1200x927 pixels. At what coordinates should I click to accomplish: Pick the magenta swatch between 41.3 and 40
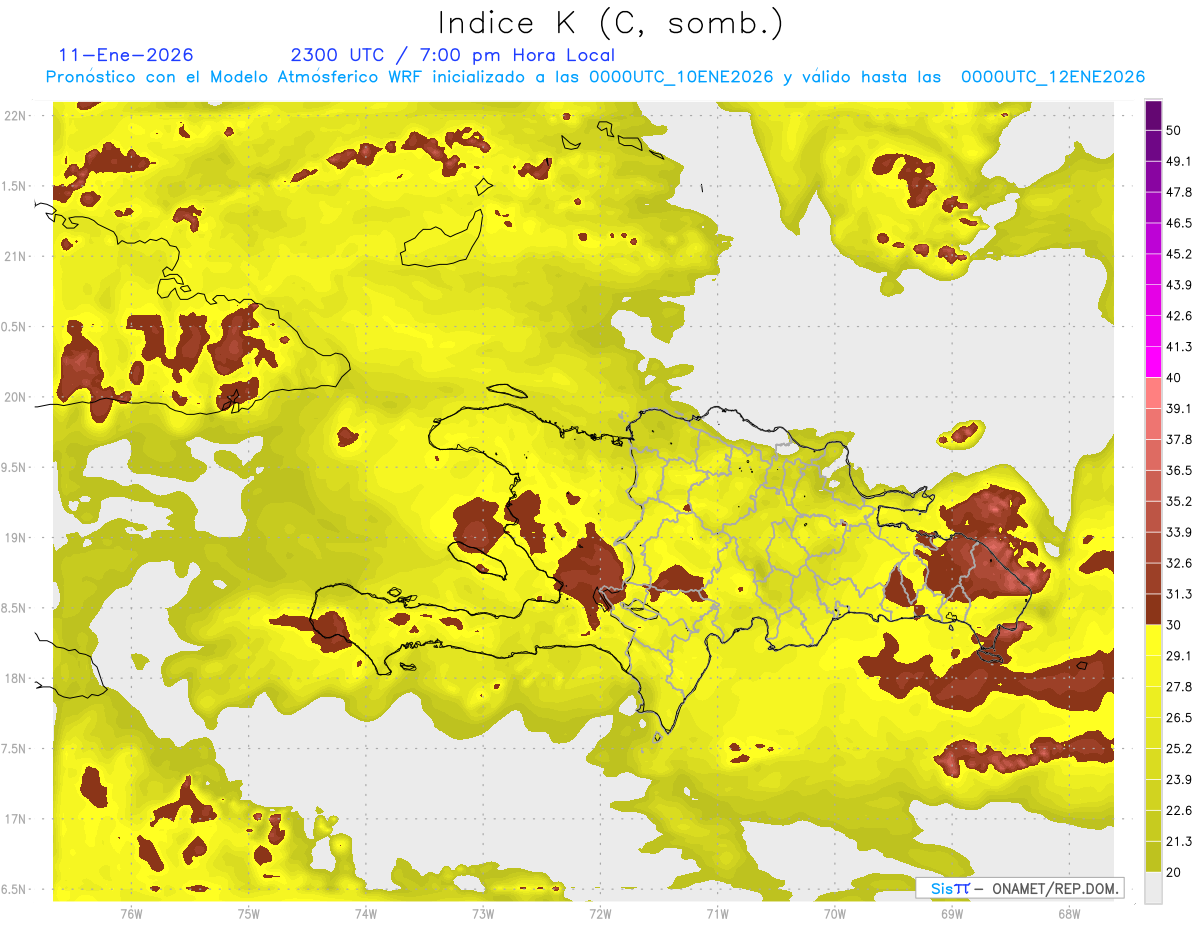tap(1153, 362)
